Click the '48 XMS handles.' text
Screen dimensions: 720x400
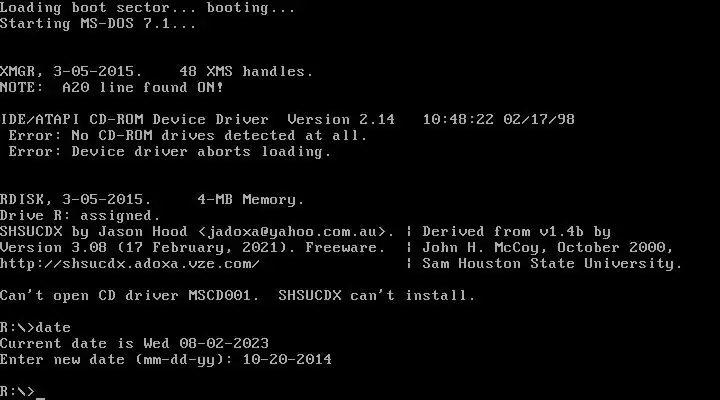tap(246, 72)
